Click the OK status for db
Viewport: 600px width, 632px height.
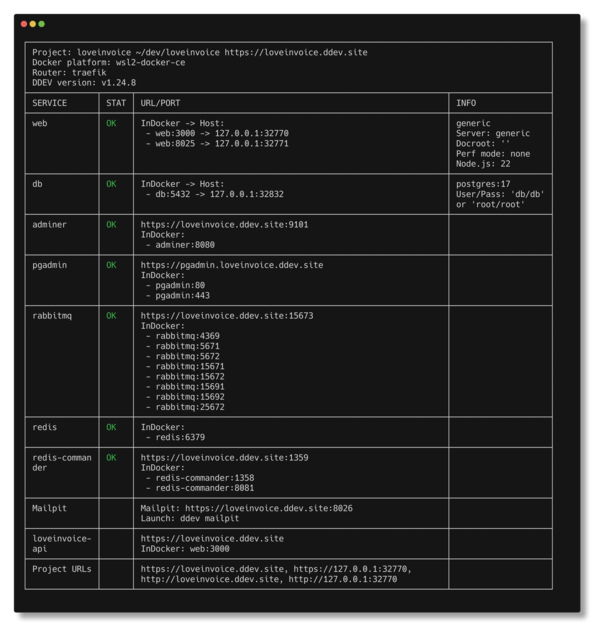tap(111, 184)
